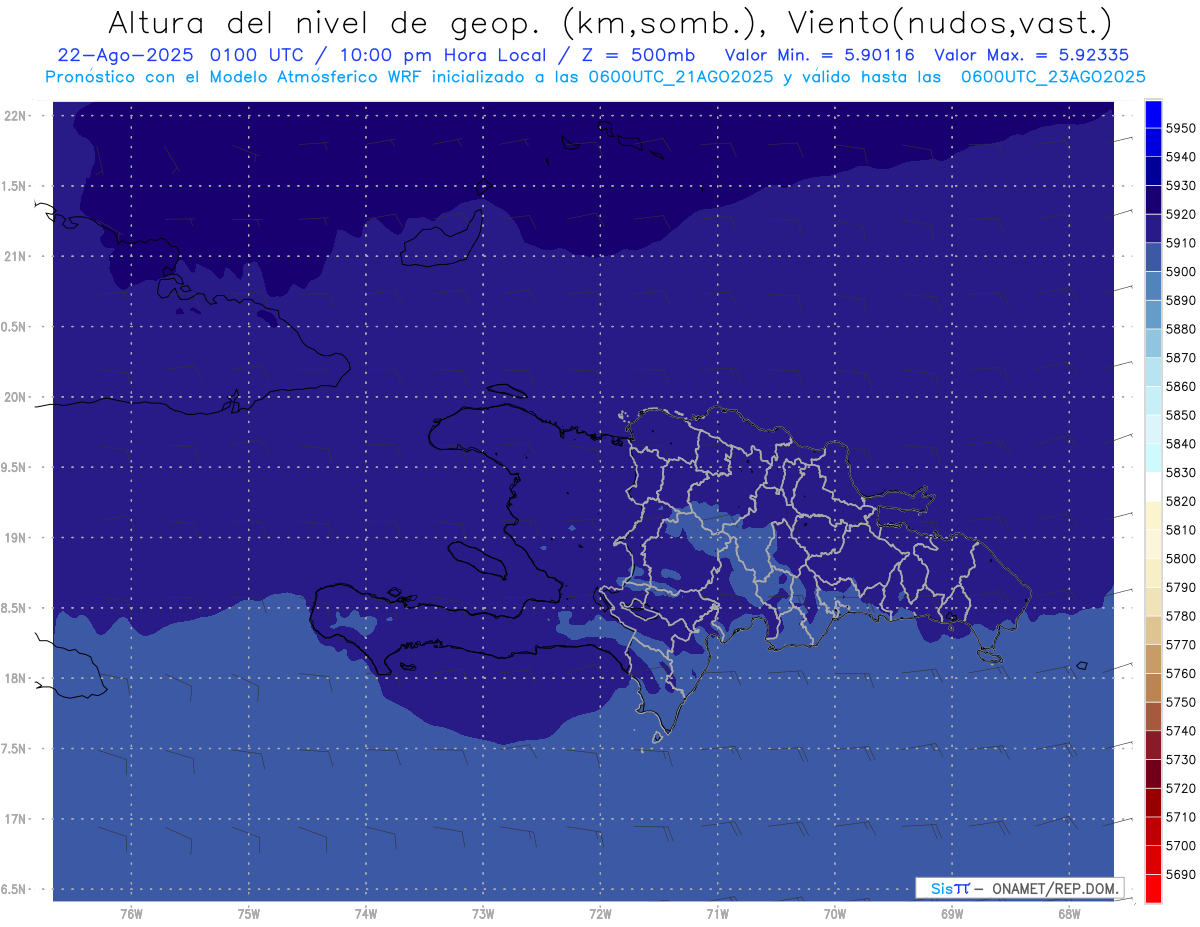Click the bright blue swatch above 5950
The width and height of the screenshot is (1200, 927).
click(x=1153, y=114)
